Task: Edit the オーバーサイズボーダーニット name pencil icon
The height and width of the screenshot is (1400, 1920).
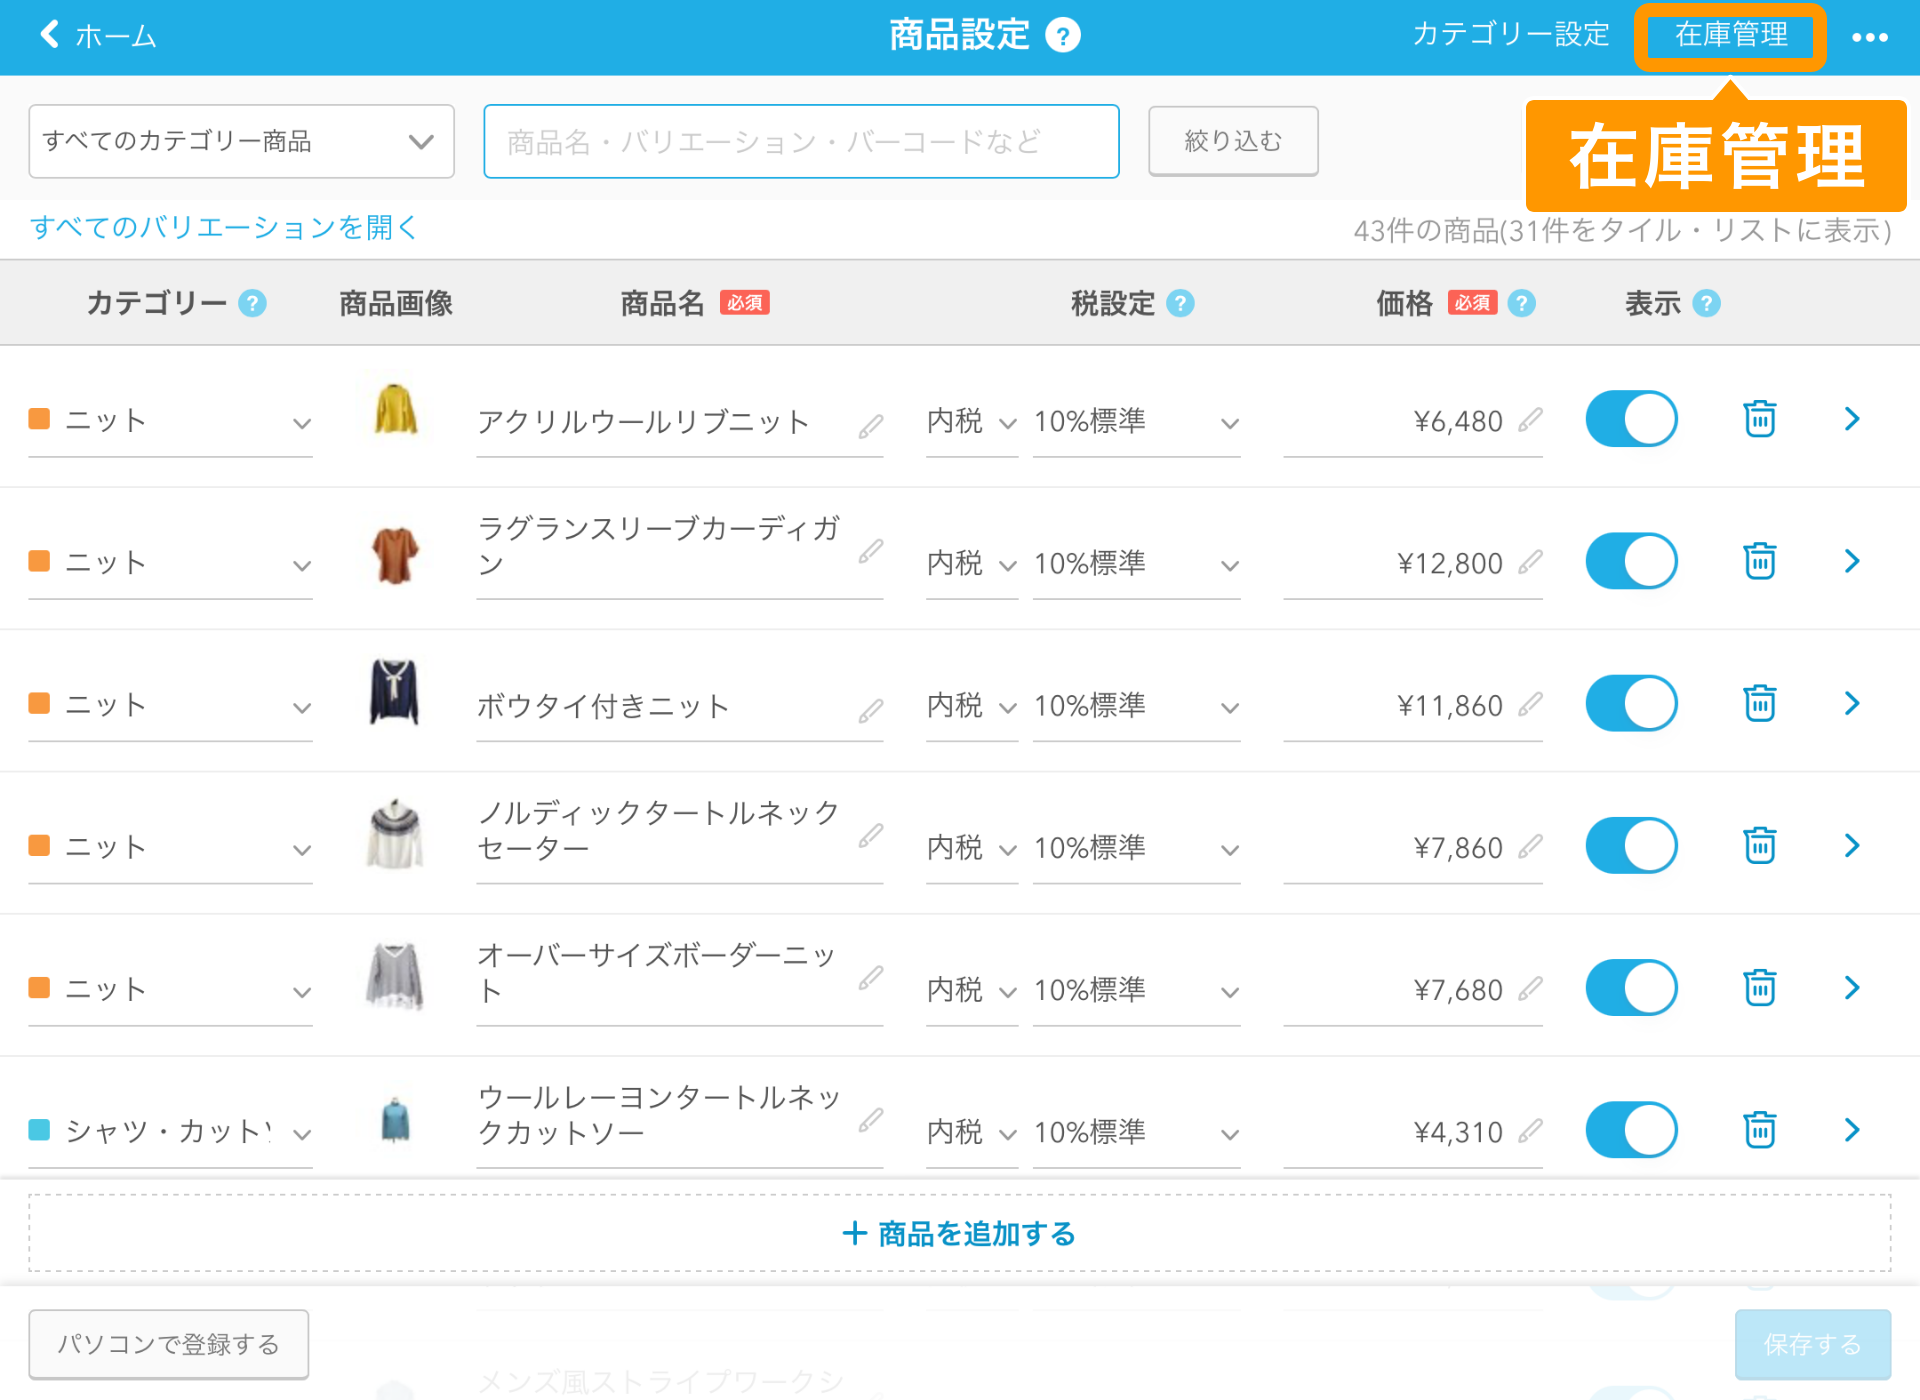Action: pyautogui.click(x=870, y=977)
